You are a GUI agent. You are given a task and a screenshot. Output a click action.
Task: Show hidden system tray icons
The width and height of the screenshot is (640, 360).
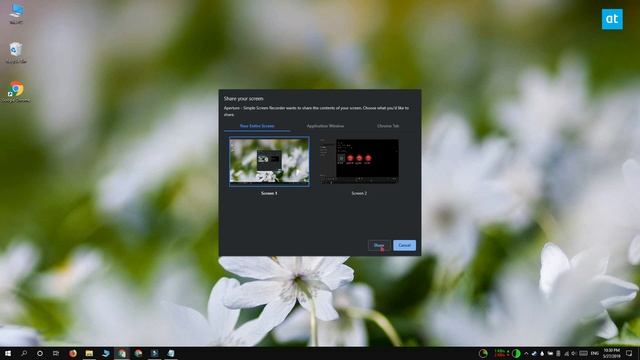pyautogui.click(x=526, y=353)
